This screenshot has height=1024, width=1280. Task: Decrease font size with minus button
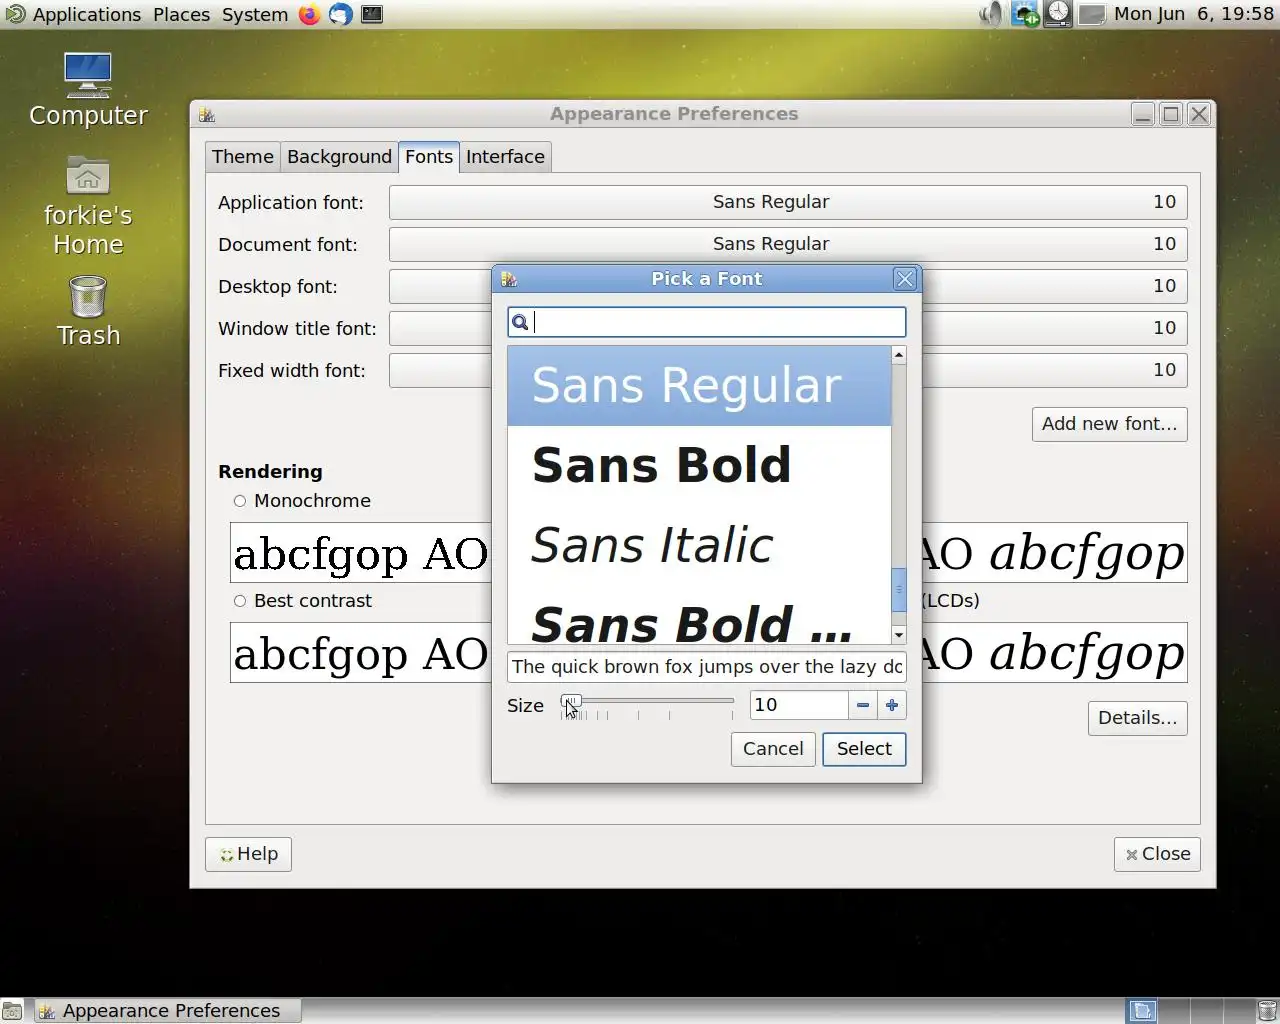point(863,705)
